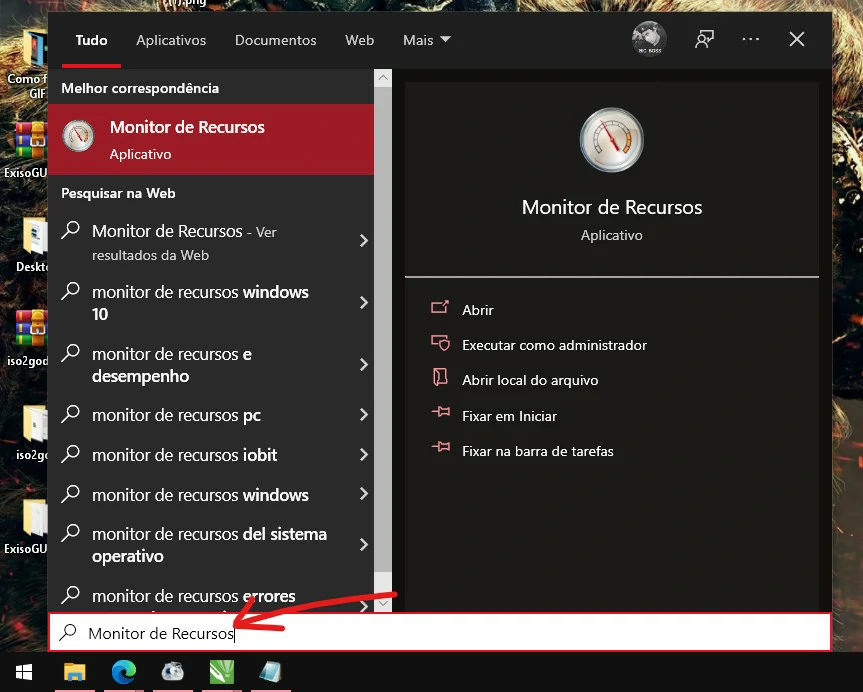
Task: Select suggestion monitor de recursos iobit
Action: [211, 455]
